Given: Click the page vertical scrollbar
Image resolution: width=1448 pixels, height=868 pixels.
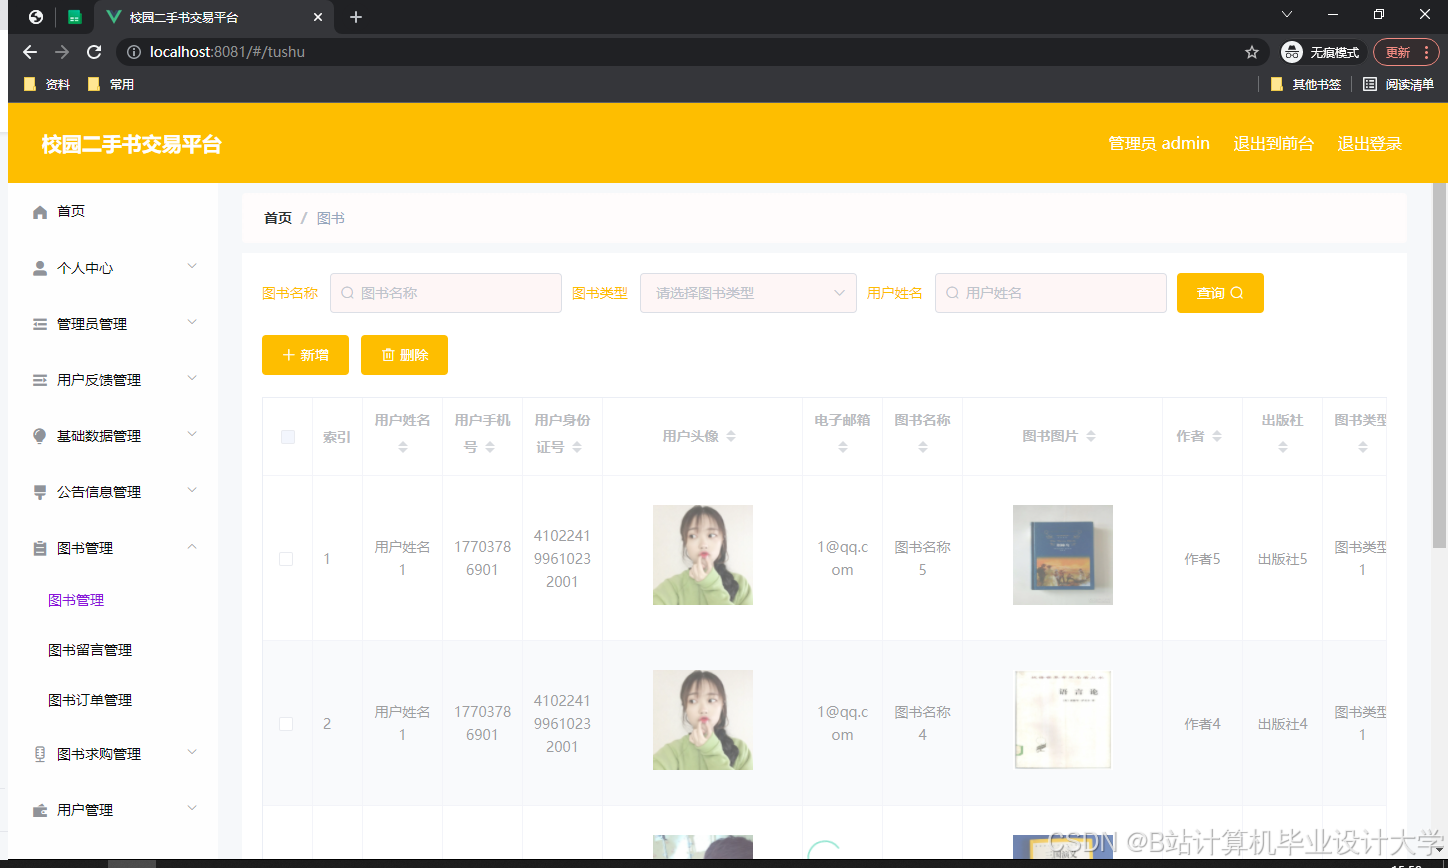Looking at the screenshot, I should tap(1440, 365).
